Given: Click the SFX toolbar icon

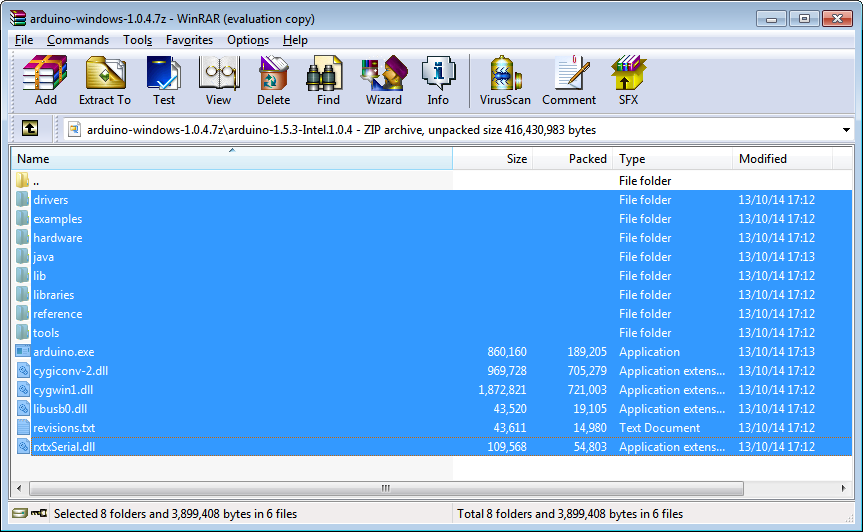Looking at the screenshot, I should [628, 73].
